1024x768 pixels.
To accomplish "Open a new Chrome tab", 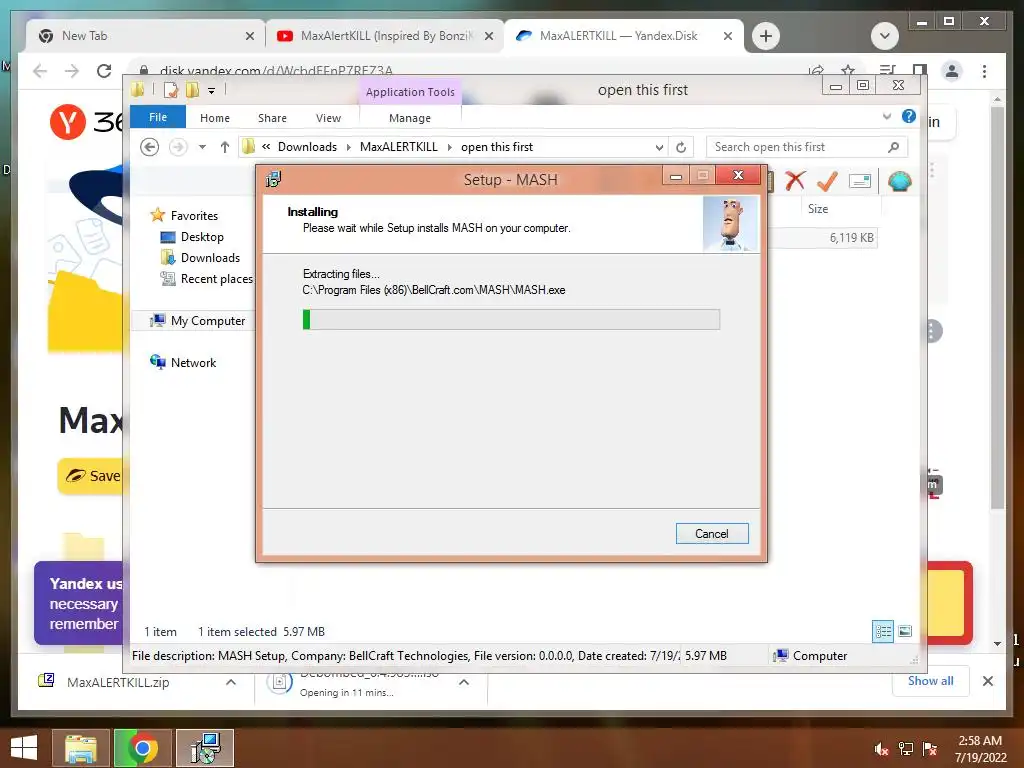I will [x=765, y=36].
